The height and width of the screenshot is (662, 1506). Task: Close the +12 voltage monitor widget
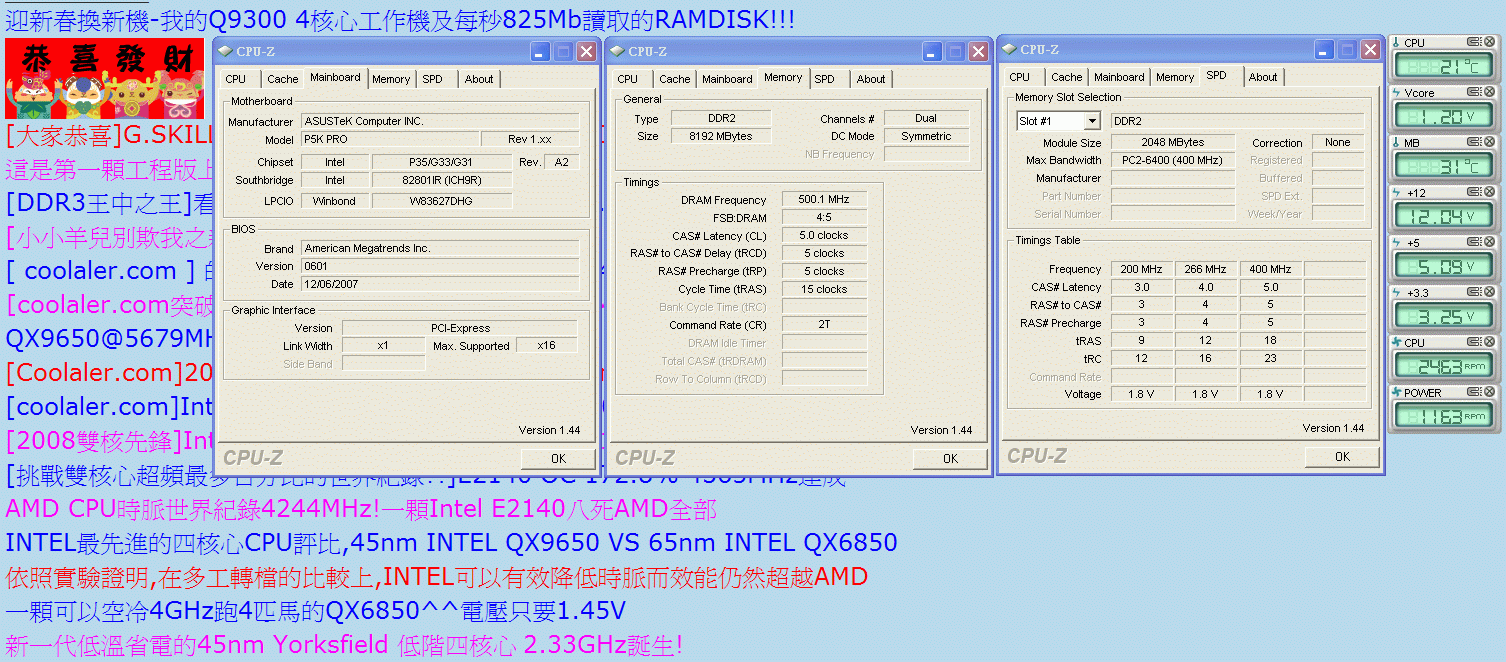tap(1489, 192)
